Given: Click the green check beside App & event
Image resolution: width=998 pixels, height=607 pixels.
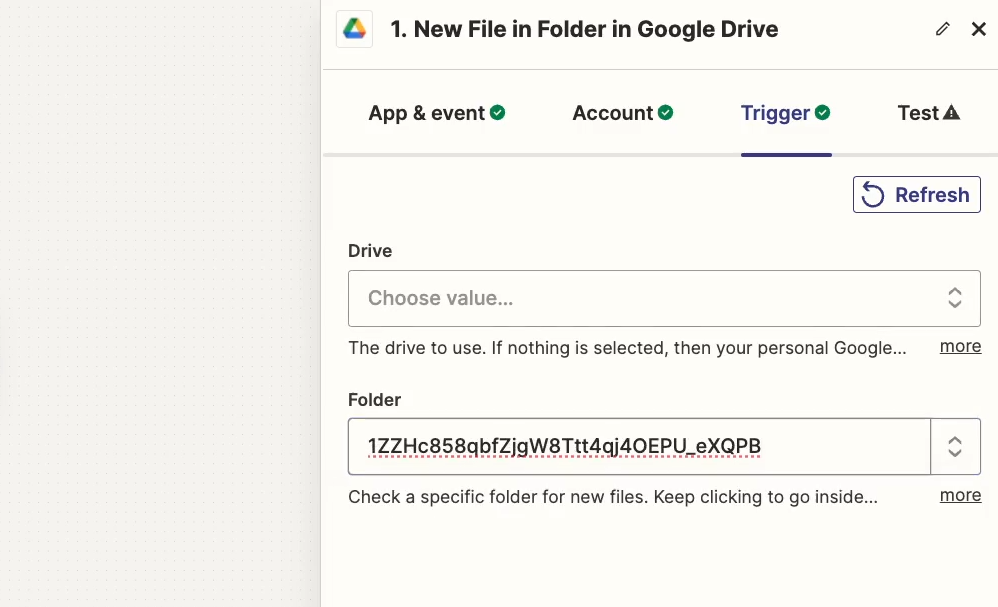Looking at the screenshot, I should 498,113.
